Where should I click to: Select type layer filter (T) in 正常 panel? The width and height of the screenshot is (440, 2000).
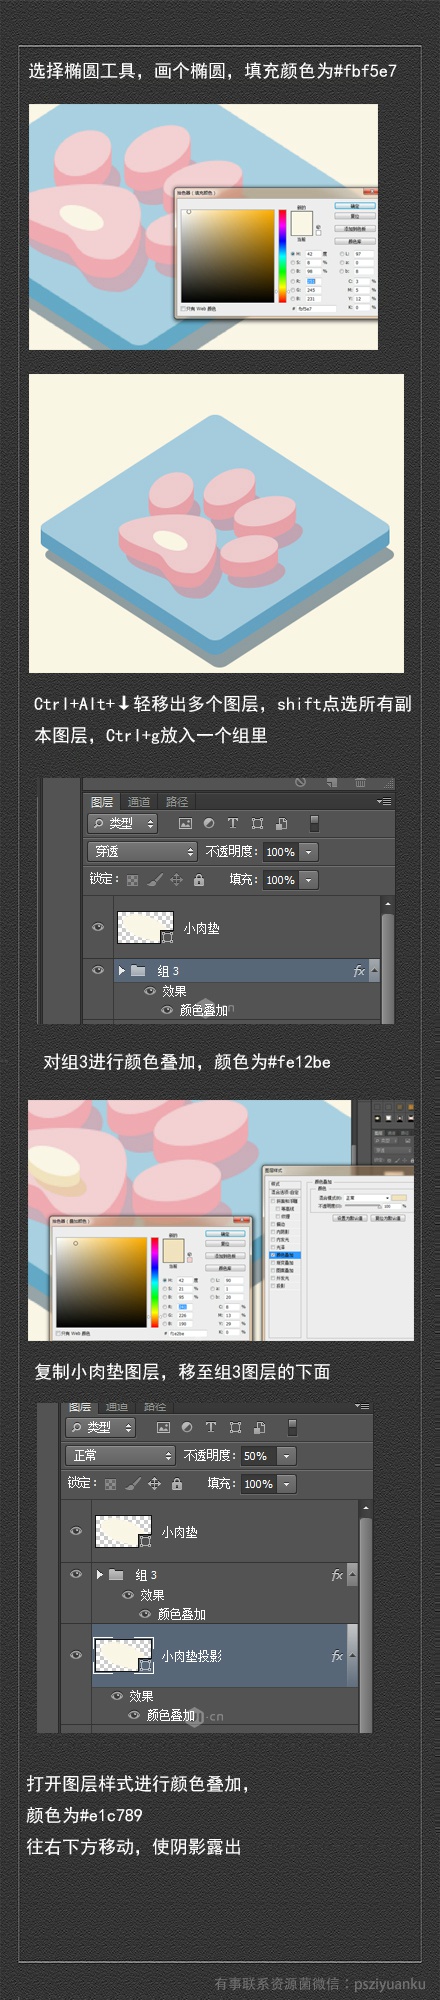[x=211, y=1428]
